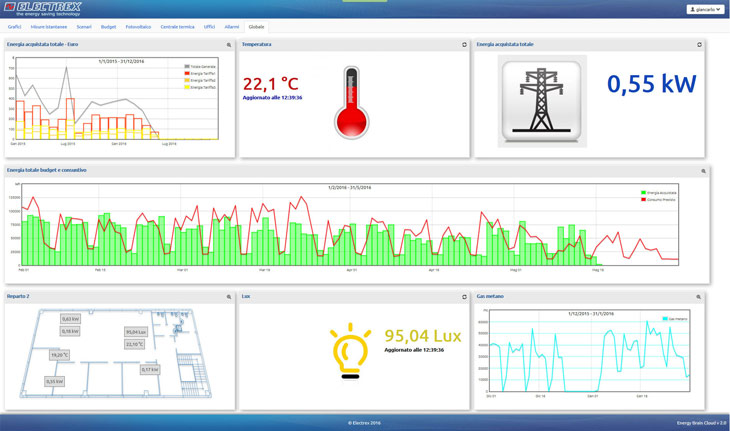The image size is (730, 431).
Task: Select the Centrale termica tab
Action: (177, 27)
